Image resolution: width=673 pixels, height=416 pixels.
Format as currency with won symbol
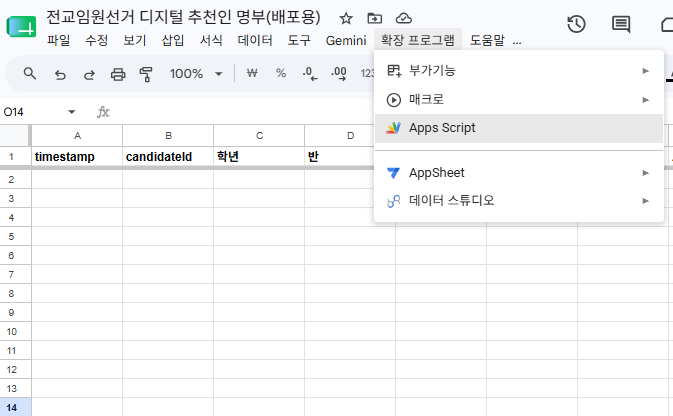(x=252, y=73)
